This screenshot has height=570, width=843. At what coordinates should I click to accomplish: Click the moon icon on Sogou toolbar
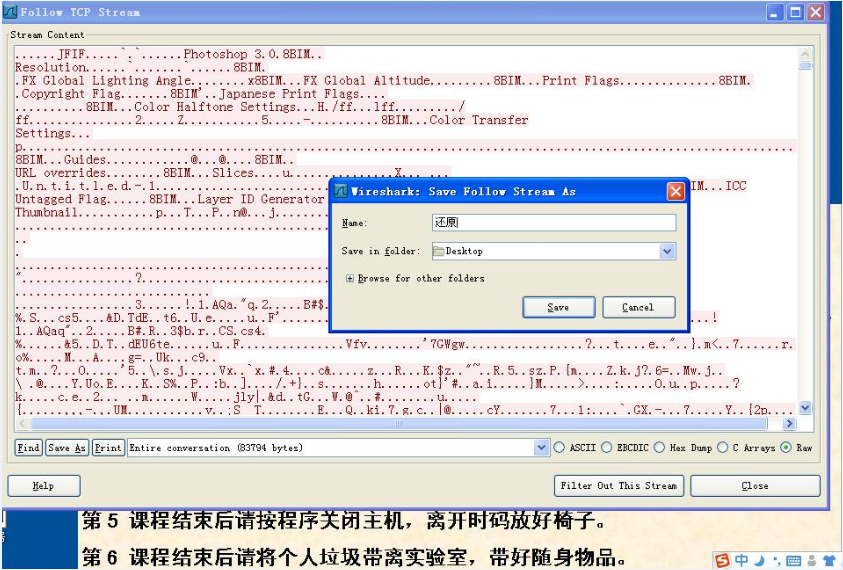pos(759,561)
